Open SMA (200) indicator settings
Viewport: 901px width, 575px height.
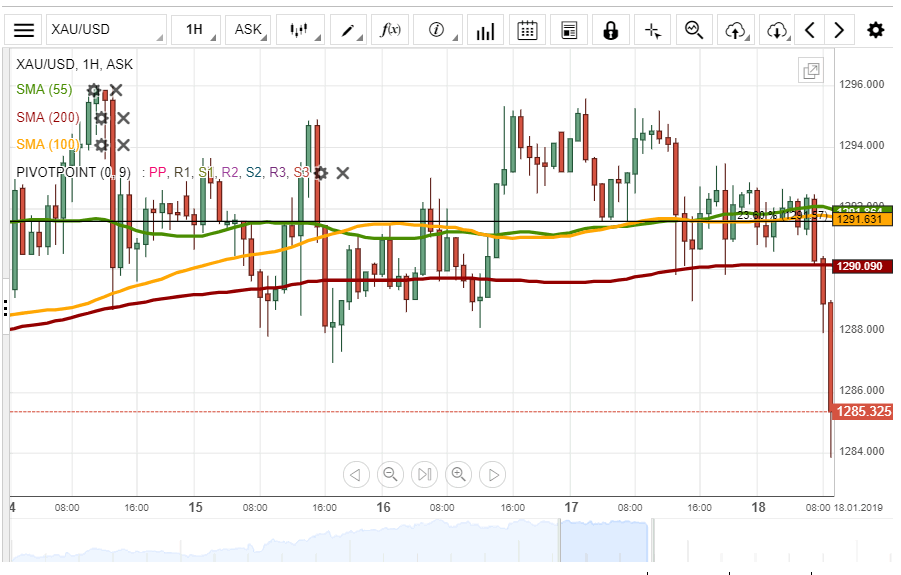pos(101,118)
